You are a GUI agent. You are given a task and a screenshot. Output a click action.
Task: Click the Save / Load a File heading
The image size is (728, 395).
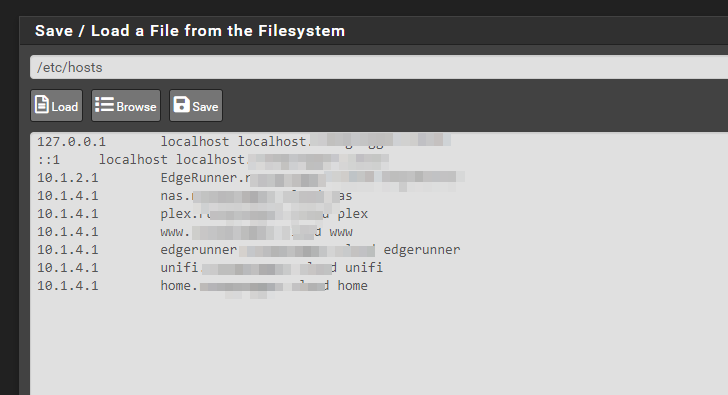click(190, 31)
